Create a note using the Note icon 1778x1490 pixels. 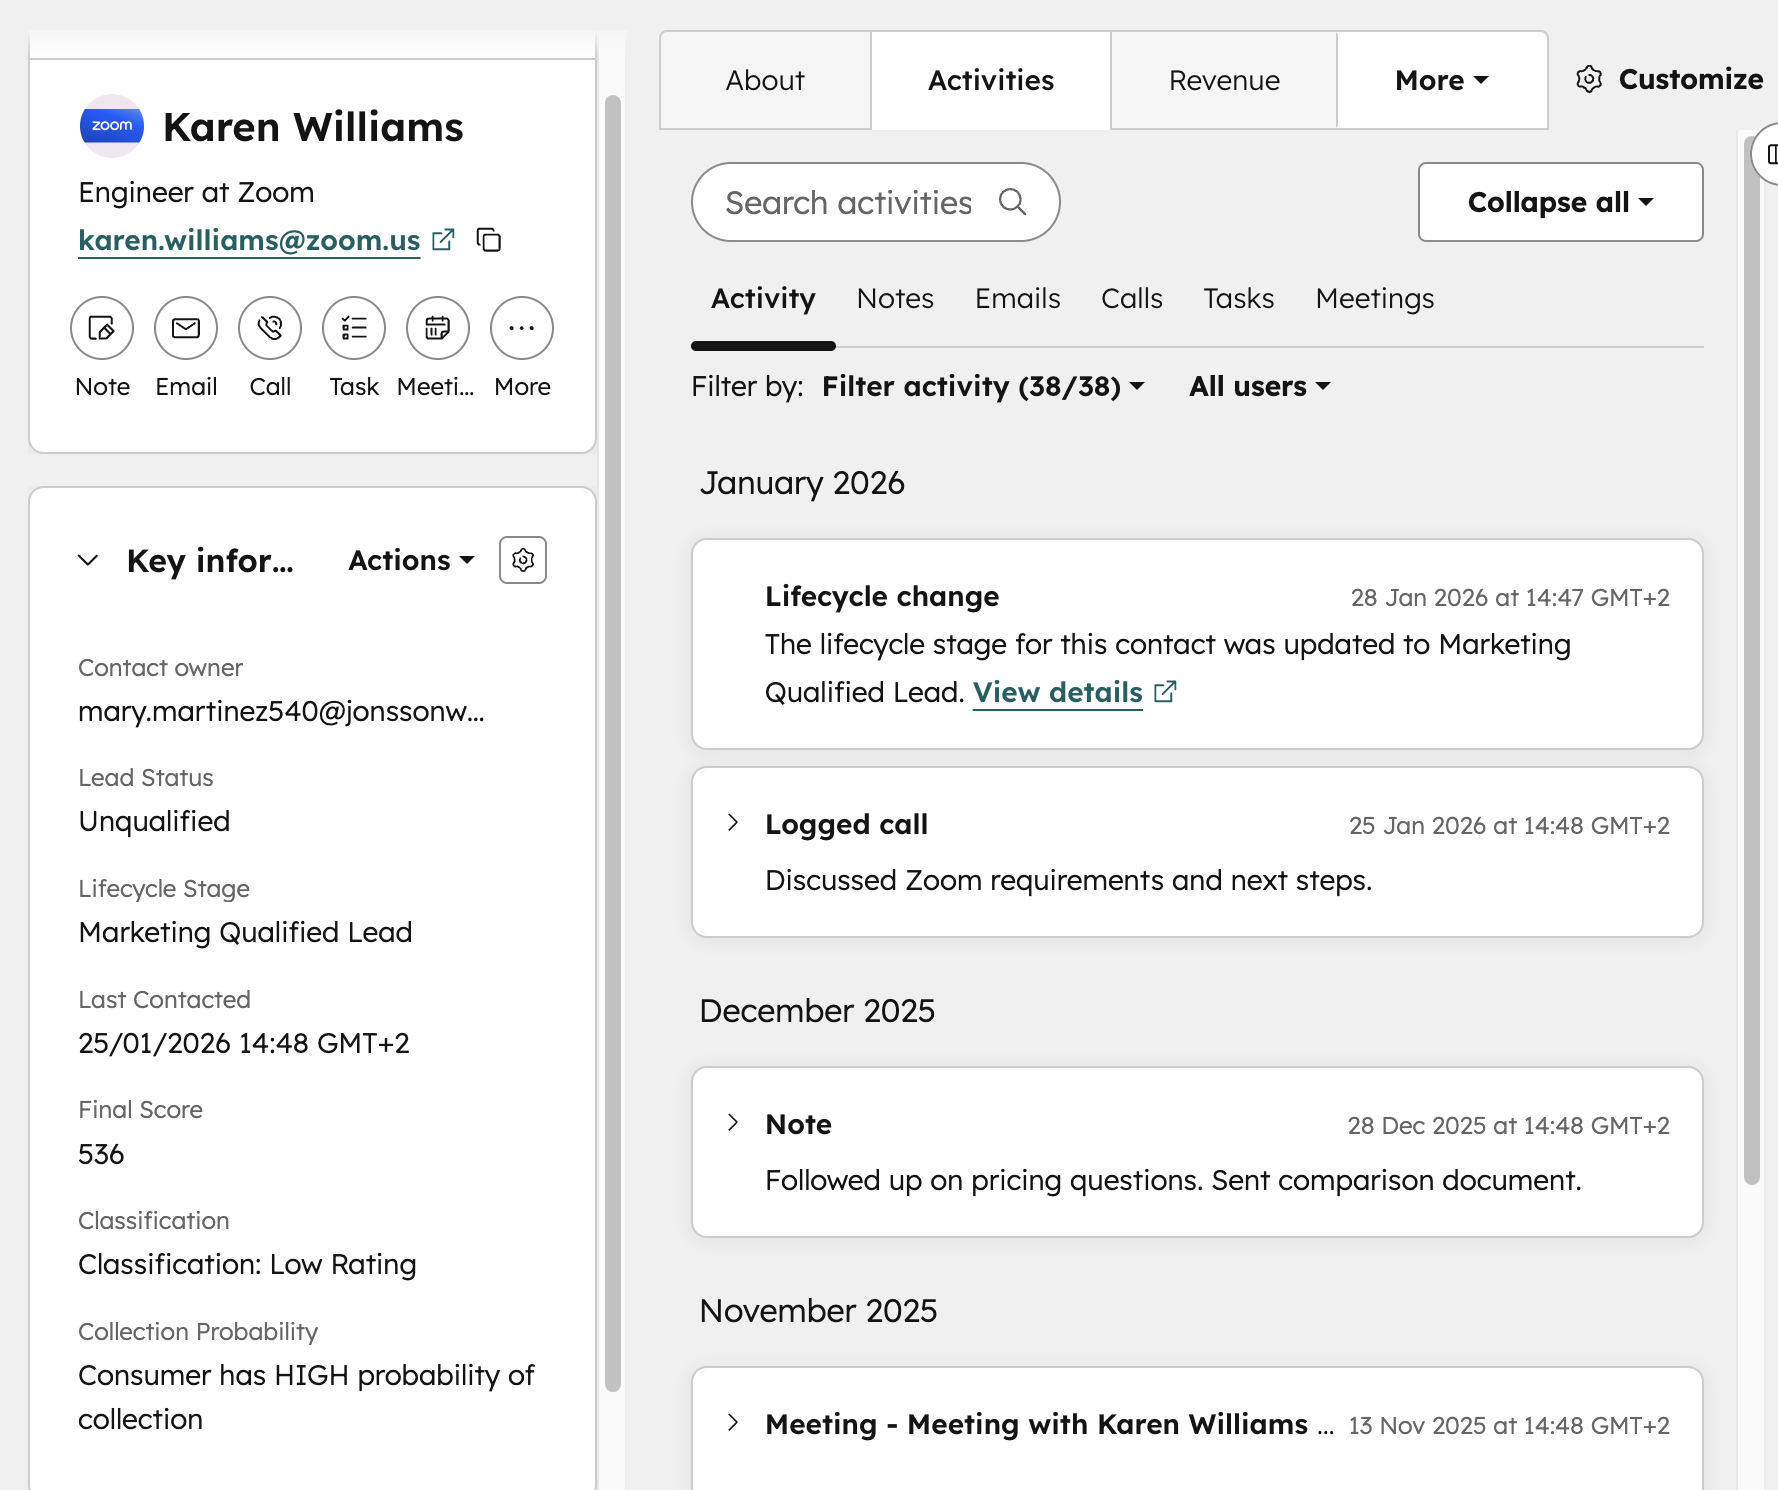tap(101, 328)
